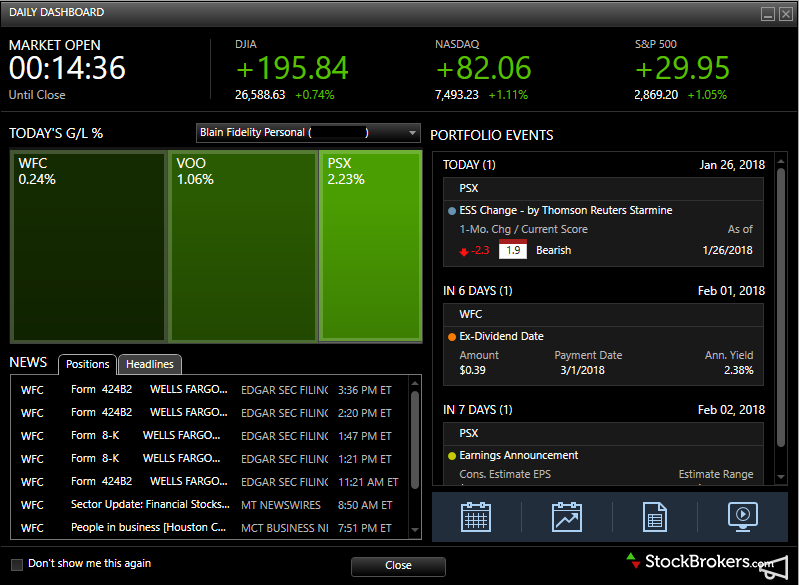
Task: Click the 3/1/2018 payment date
Action: coord(582,370)
